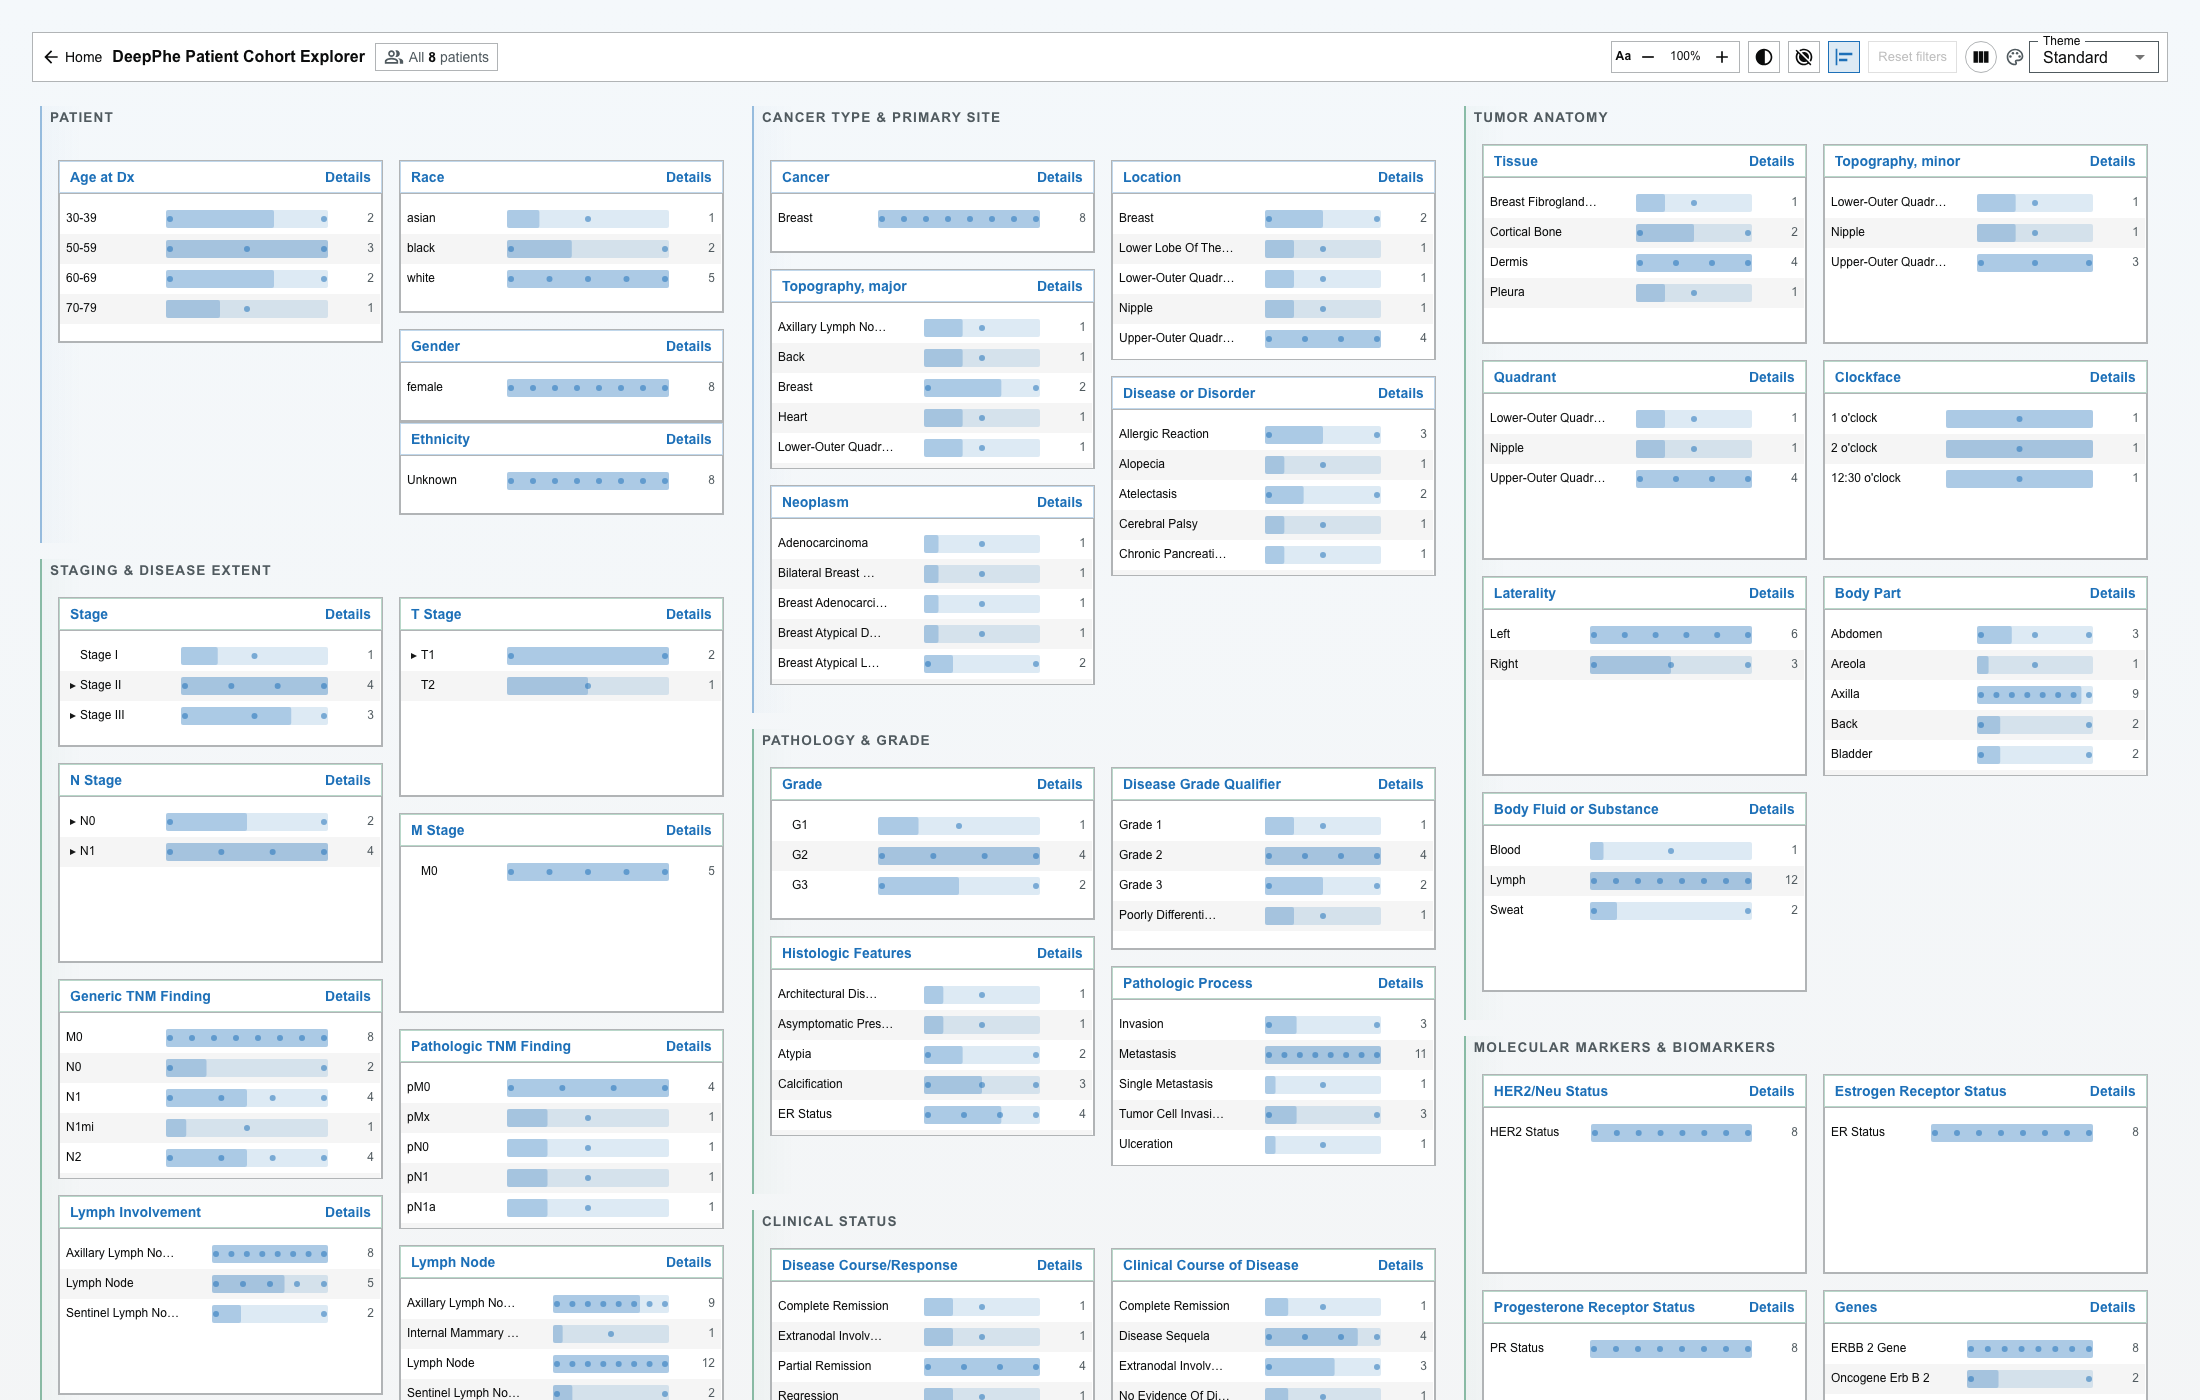Select the Stage I row
Viewport: 2200px width, 1400px height.
coord(220,655)
